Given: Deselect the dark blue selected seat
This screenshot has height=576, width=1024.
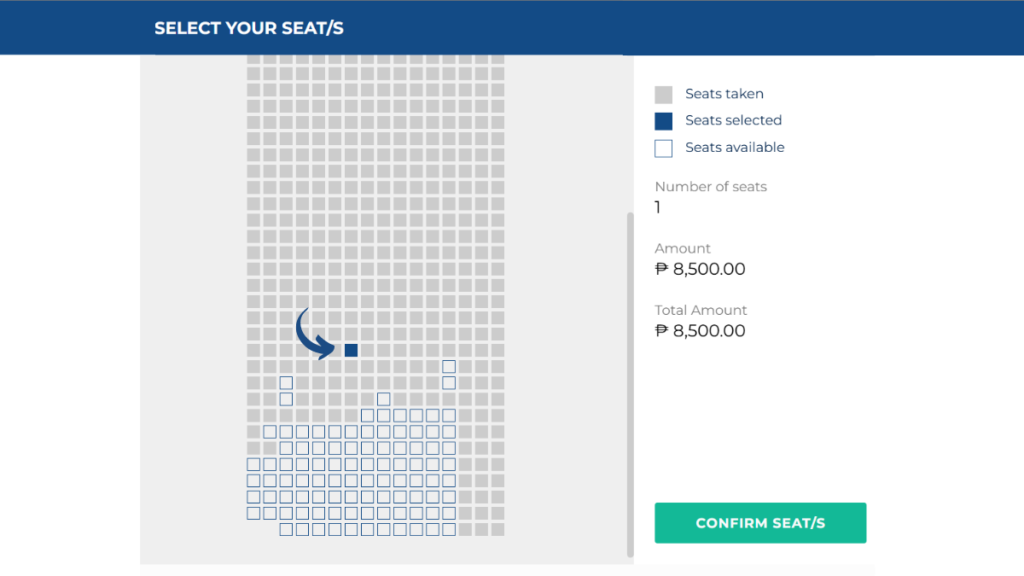Looking at the screenshot, I should 351,350.
